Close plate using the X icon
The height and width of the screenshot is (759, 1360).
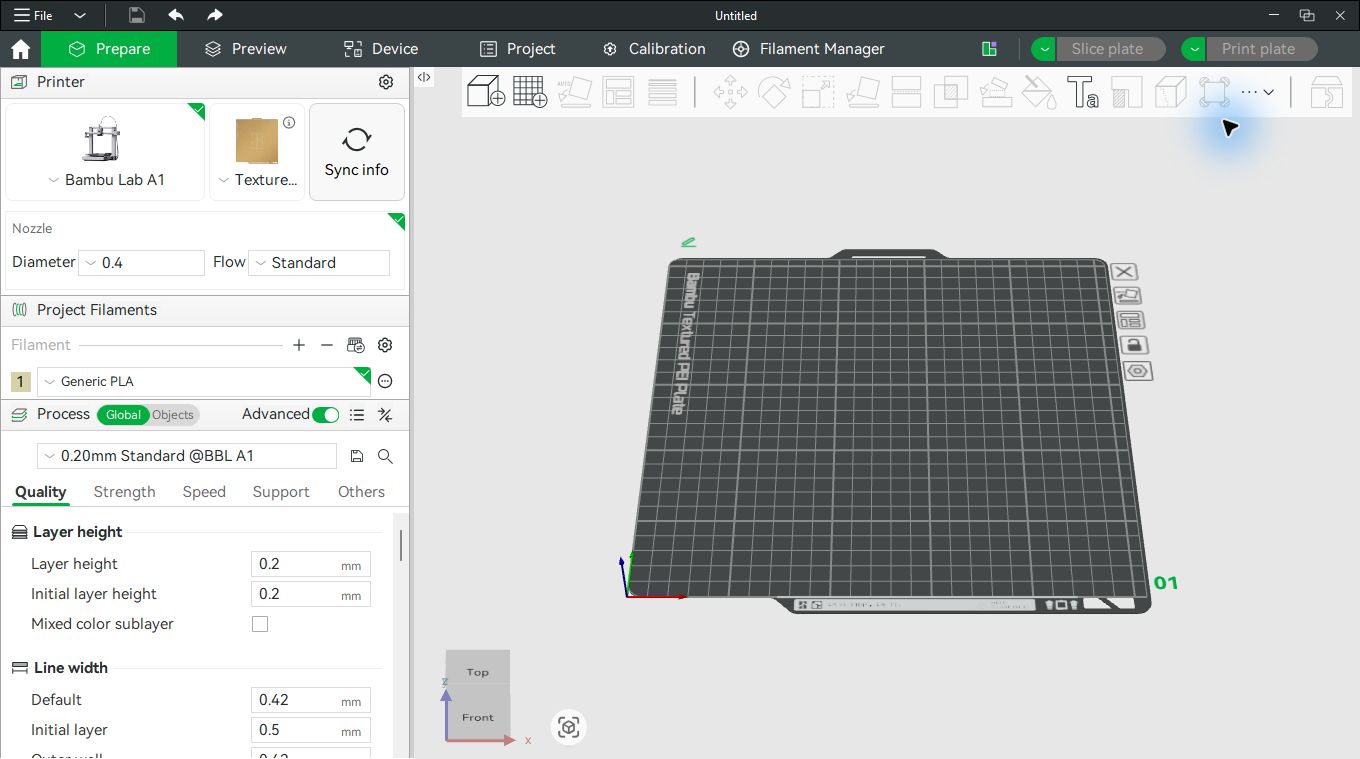pos(1124,272)
